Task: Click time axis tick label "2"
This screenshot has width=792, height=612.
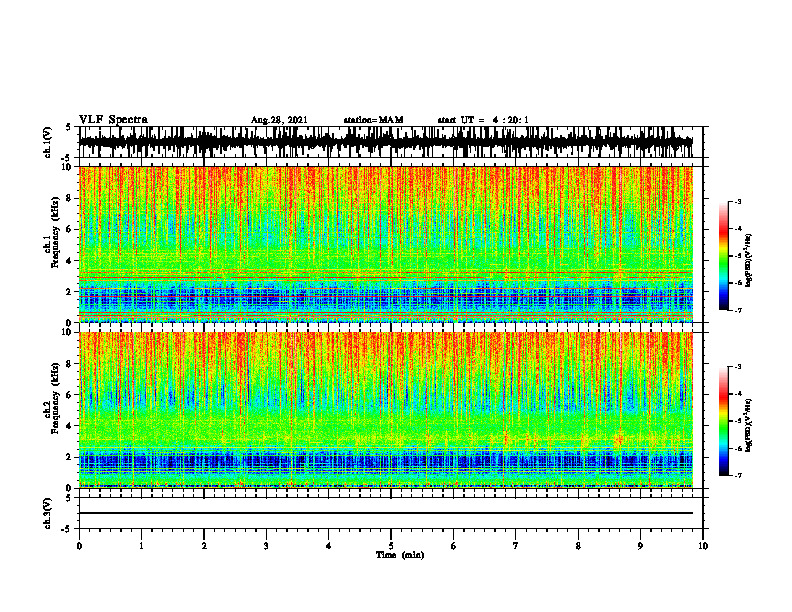Action: point(204,546)
